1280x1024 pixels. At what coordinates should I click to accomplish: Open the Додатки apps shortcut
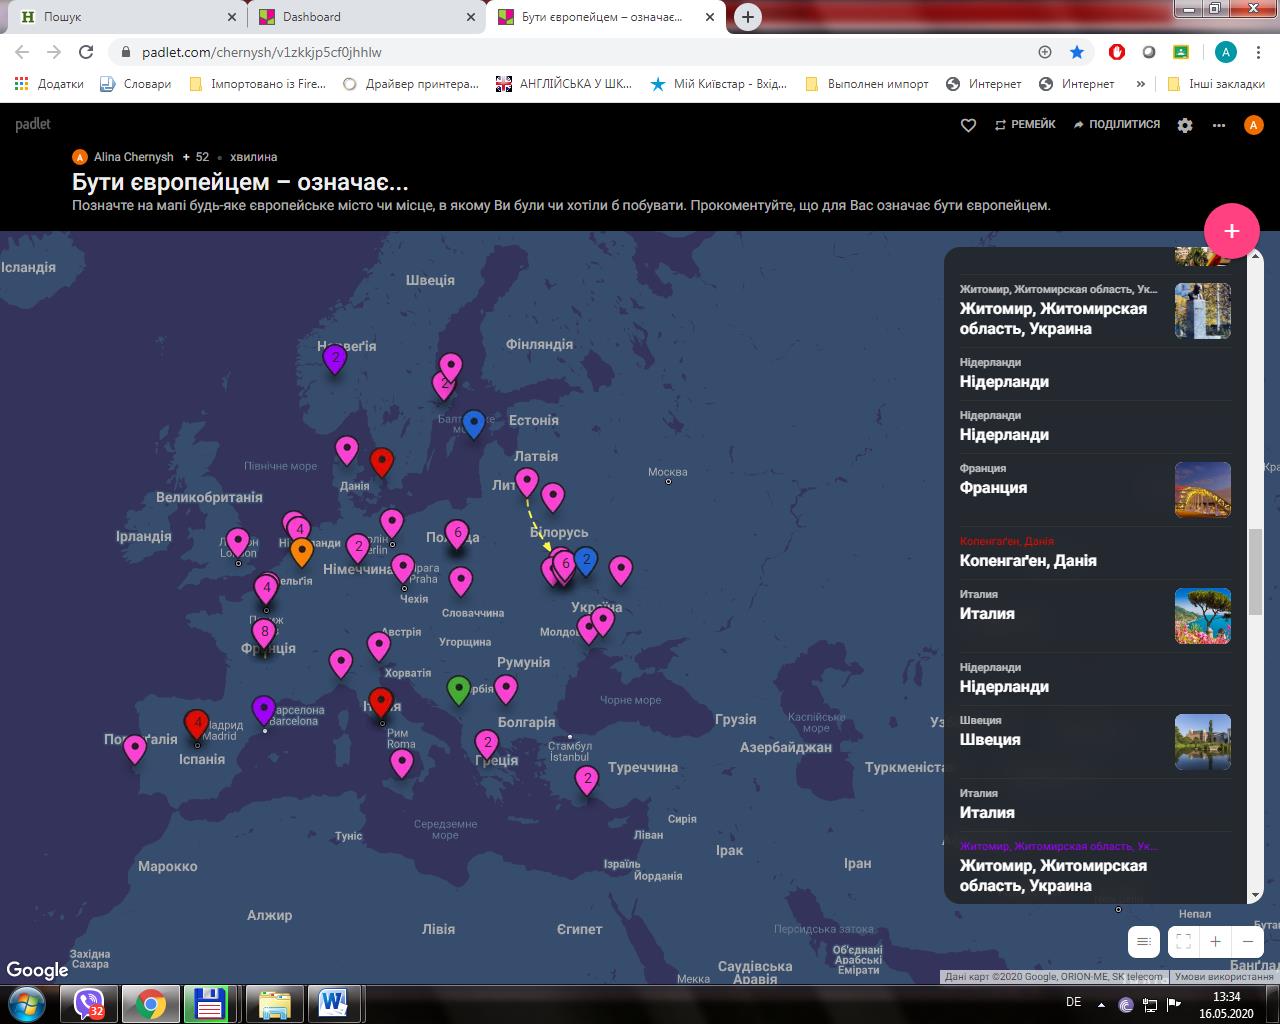tap(49, 84)
